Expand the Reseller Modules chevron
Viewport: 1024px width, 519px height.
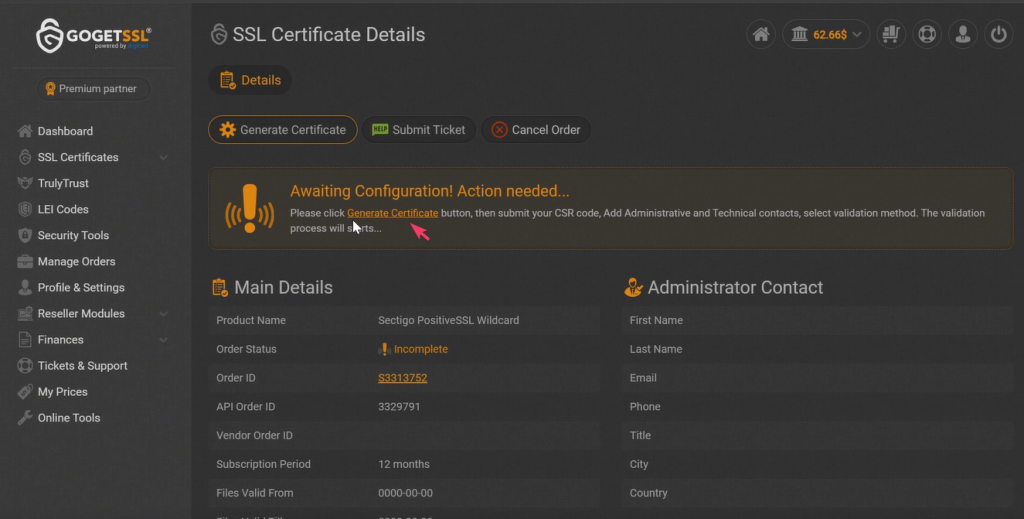[x=163, y=314]
